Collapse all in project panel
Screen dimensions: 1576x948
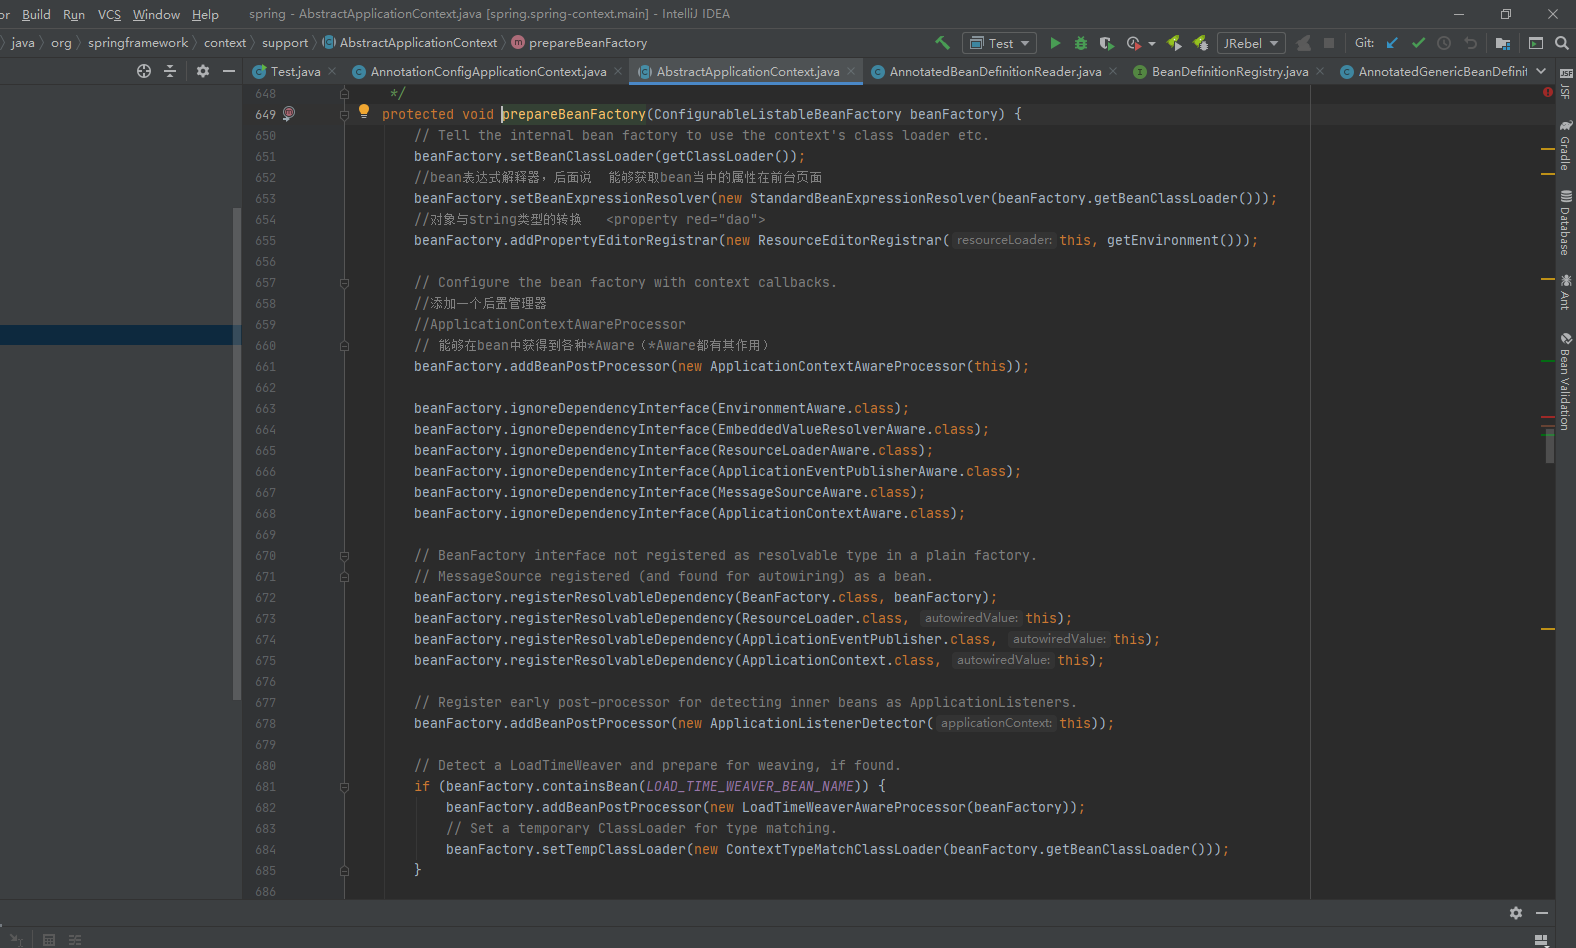pyautogui.click(x=170, y=71)
